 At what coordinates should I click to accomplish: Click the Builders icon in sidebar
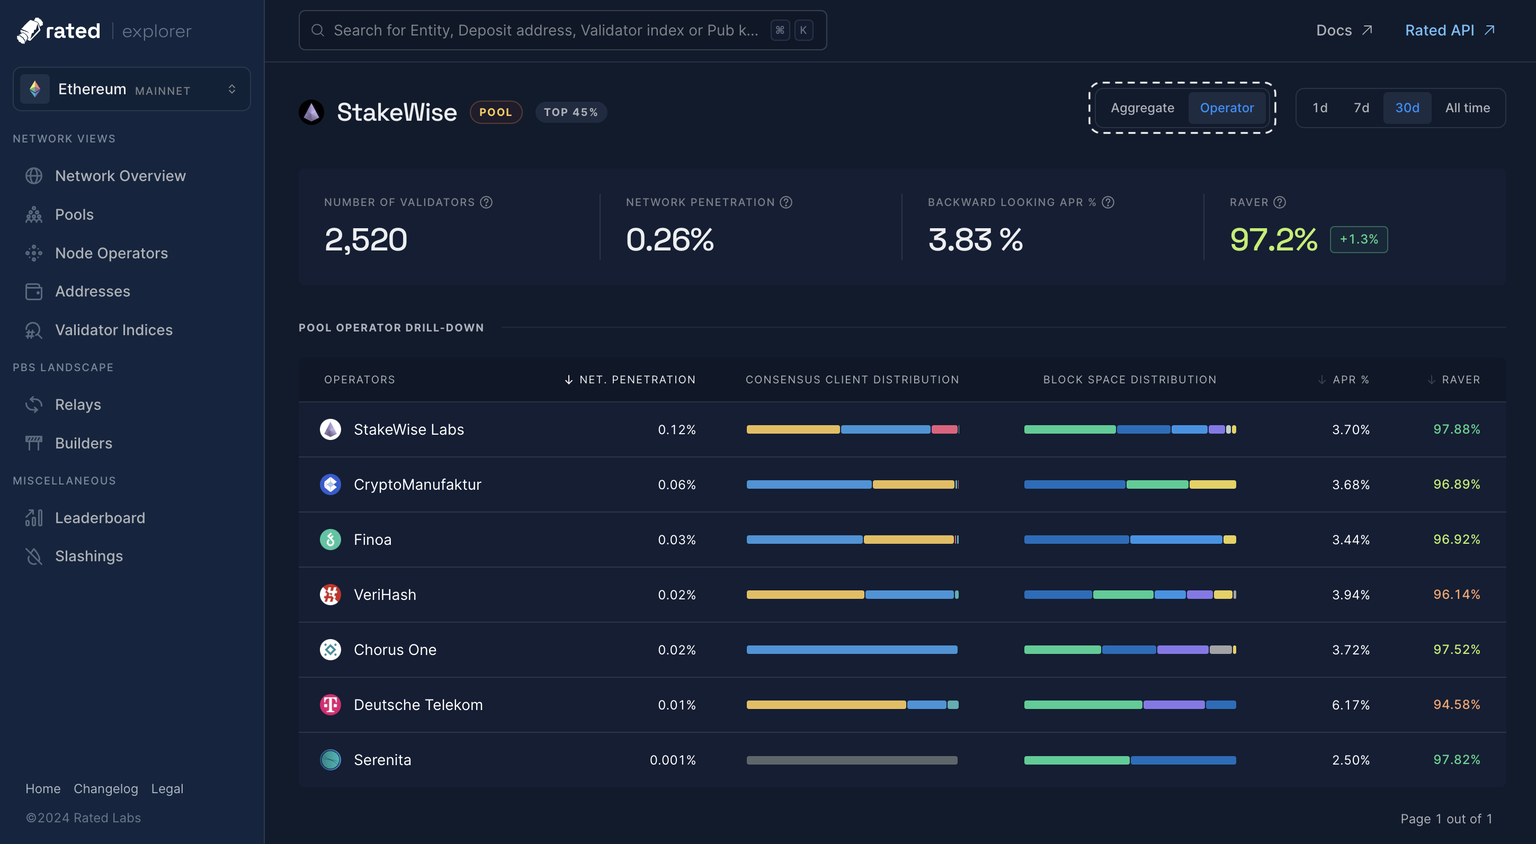coord(34,443)
